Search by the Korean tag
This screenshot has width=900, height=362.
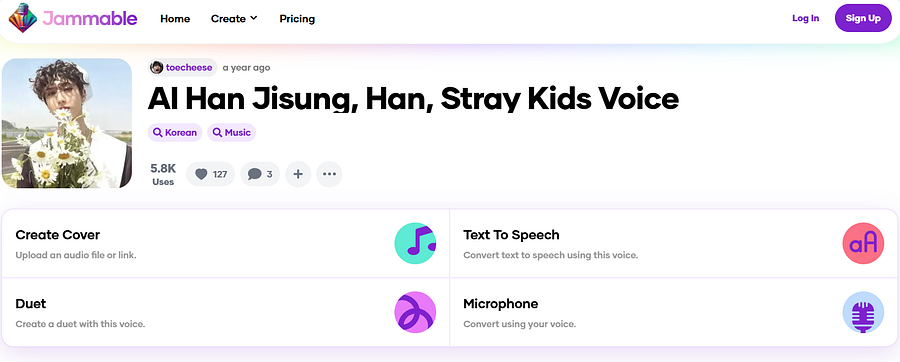click(175, 133)
